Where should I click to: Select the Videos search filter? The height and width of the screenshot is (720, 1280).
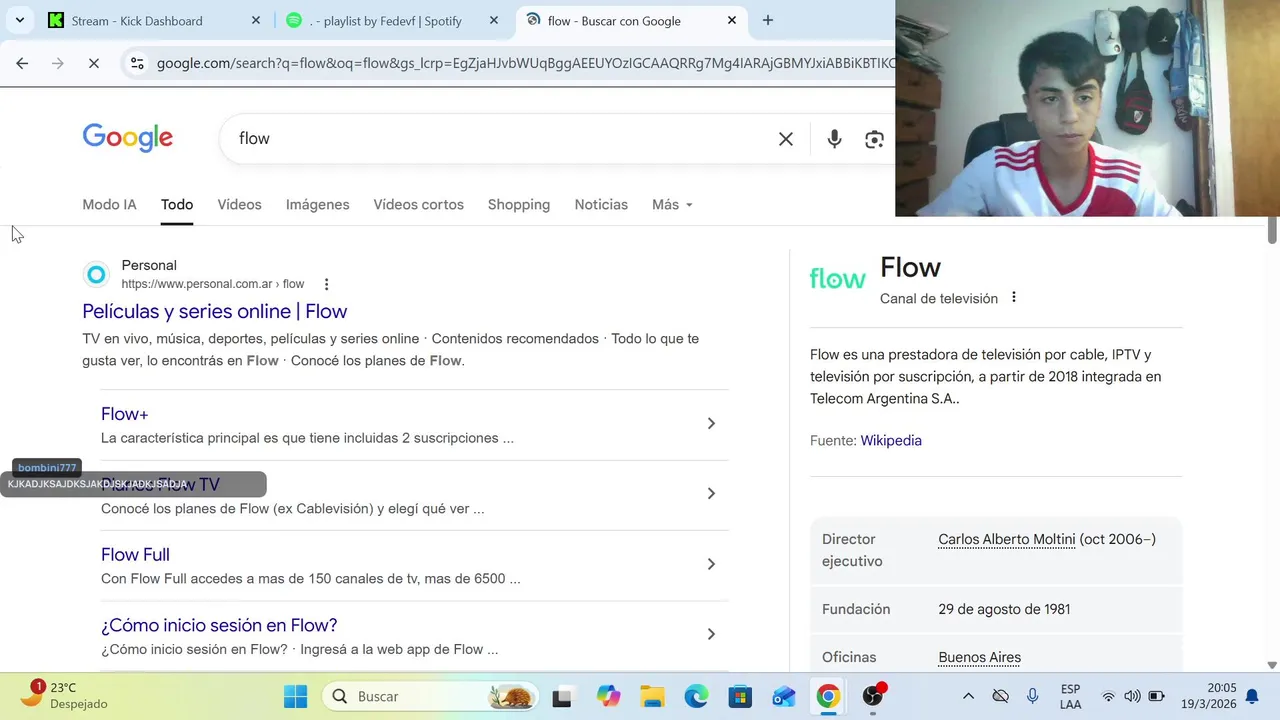(x=239, y=204)
